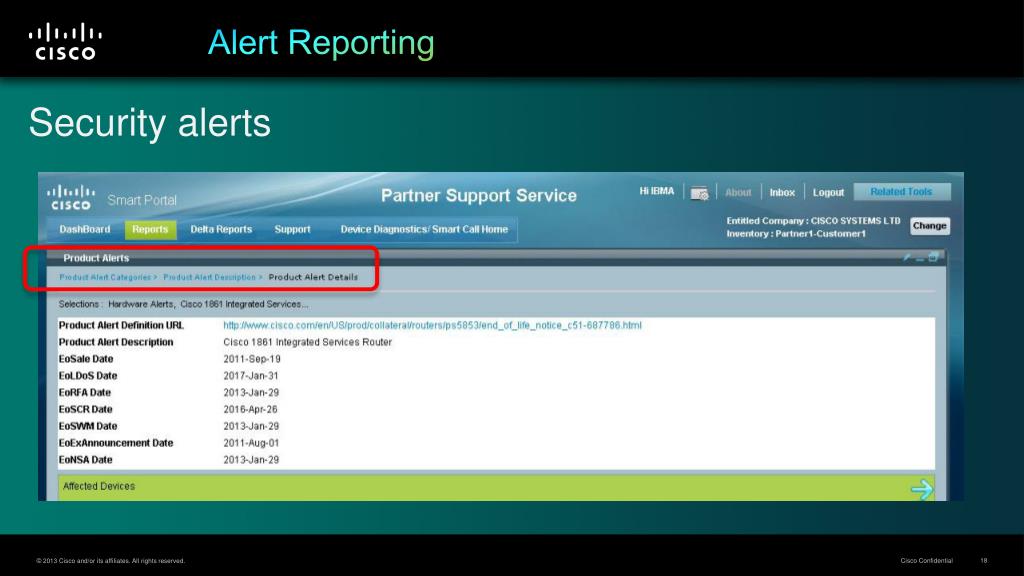Click the 'EoRFA Date' label
The image size is (1024, 576).
click(85, 392)
